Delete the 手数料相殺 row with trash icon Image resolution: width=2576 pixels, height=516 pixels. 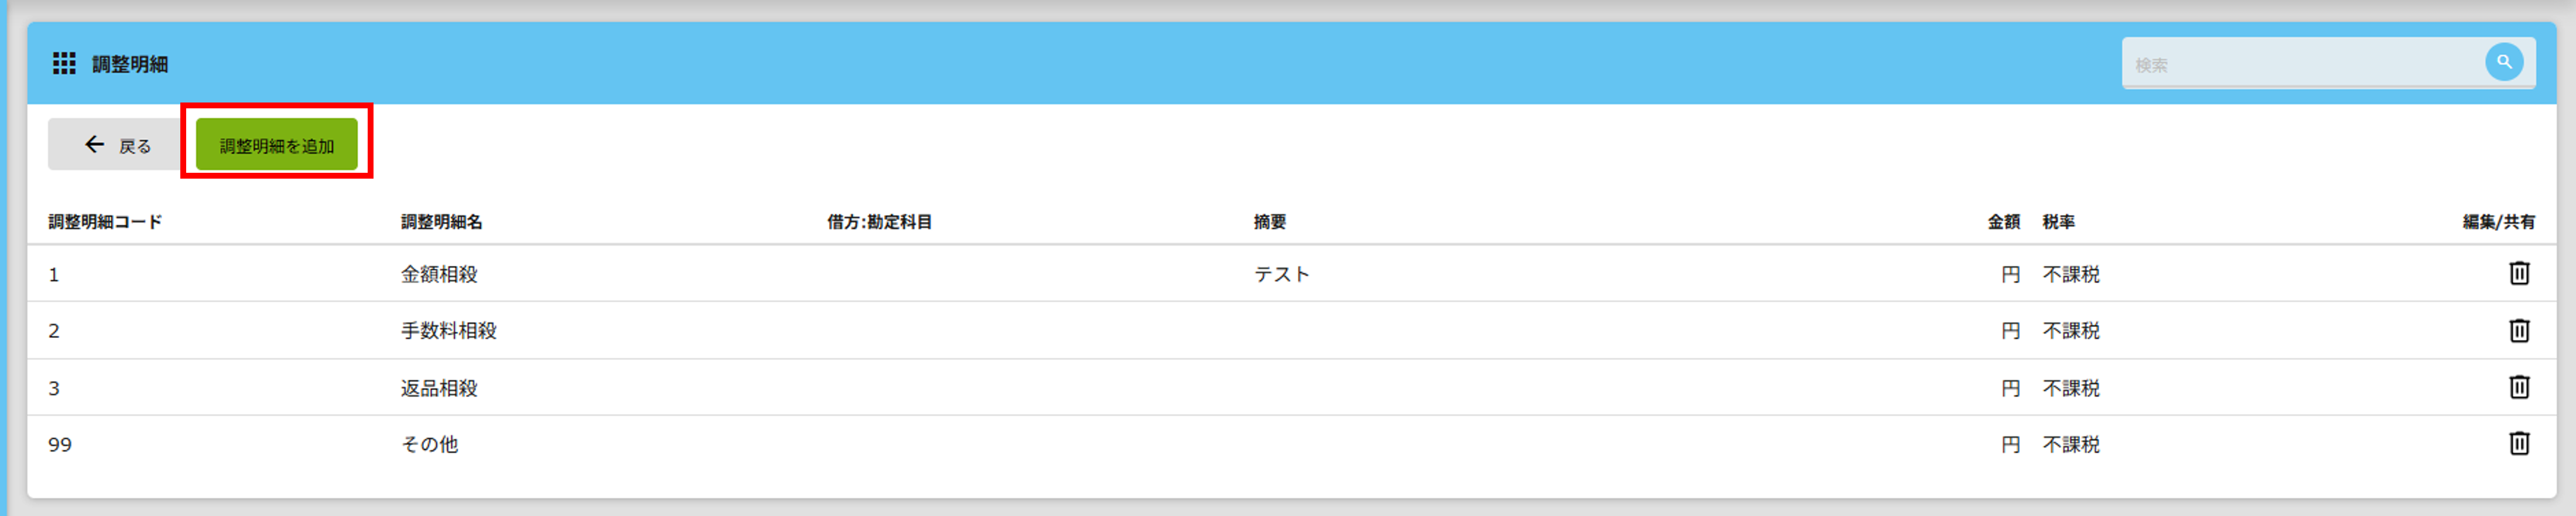coord(2518,330)
